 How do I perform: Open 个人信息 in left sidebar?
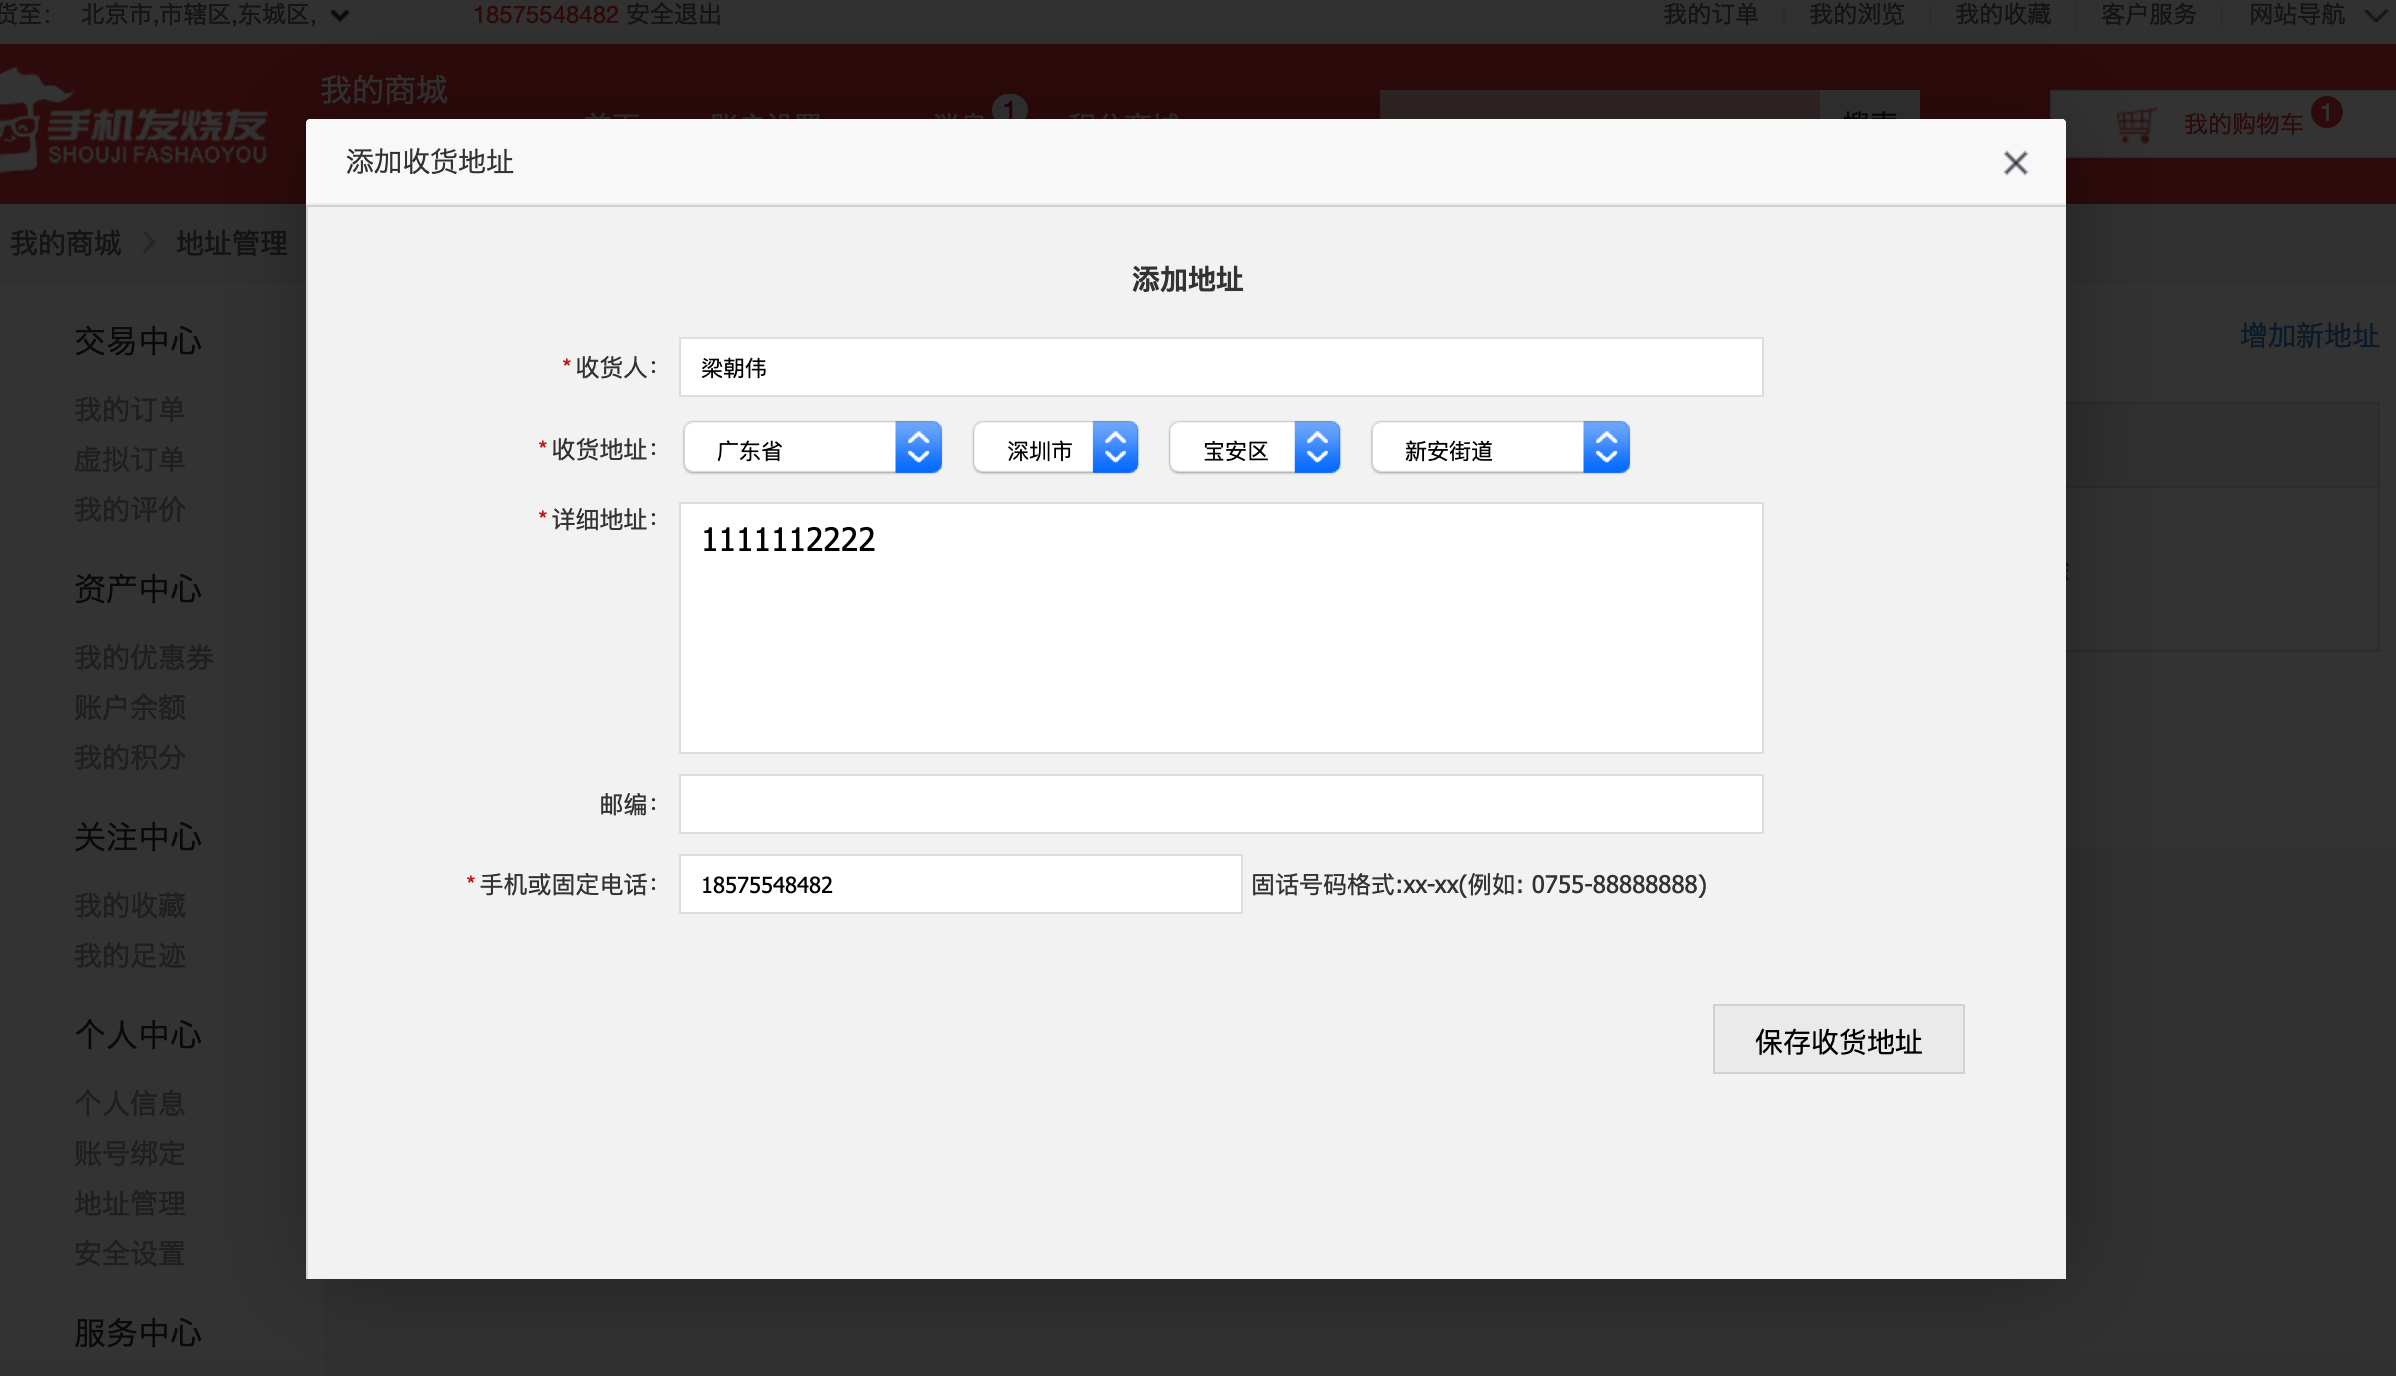[x=130, y=1103]
